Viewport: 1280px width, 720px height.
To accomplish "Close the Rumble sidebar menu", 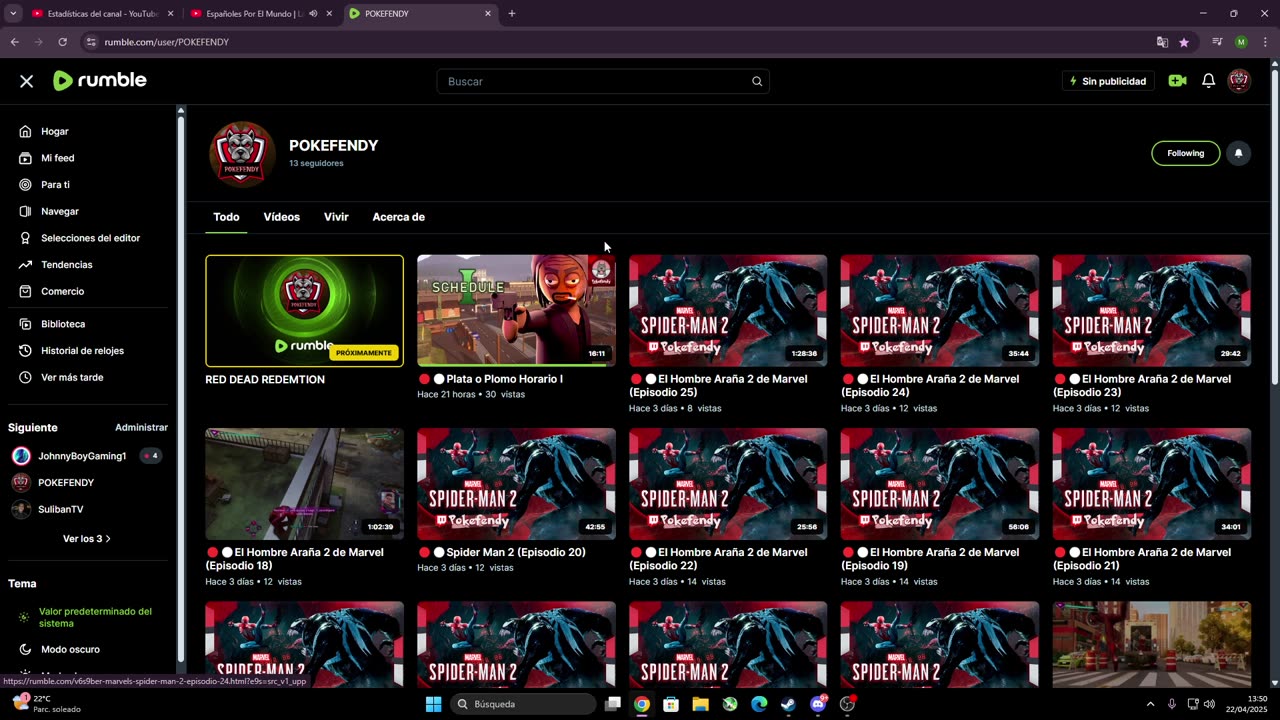I will coord(27,81).
